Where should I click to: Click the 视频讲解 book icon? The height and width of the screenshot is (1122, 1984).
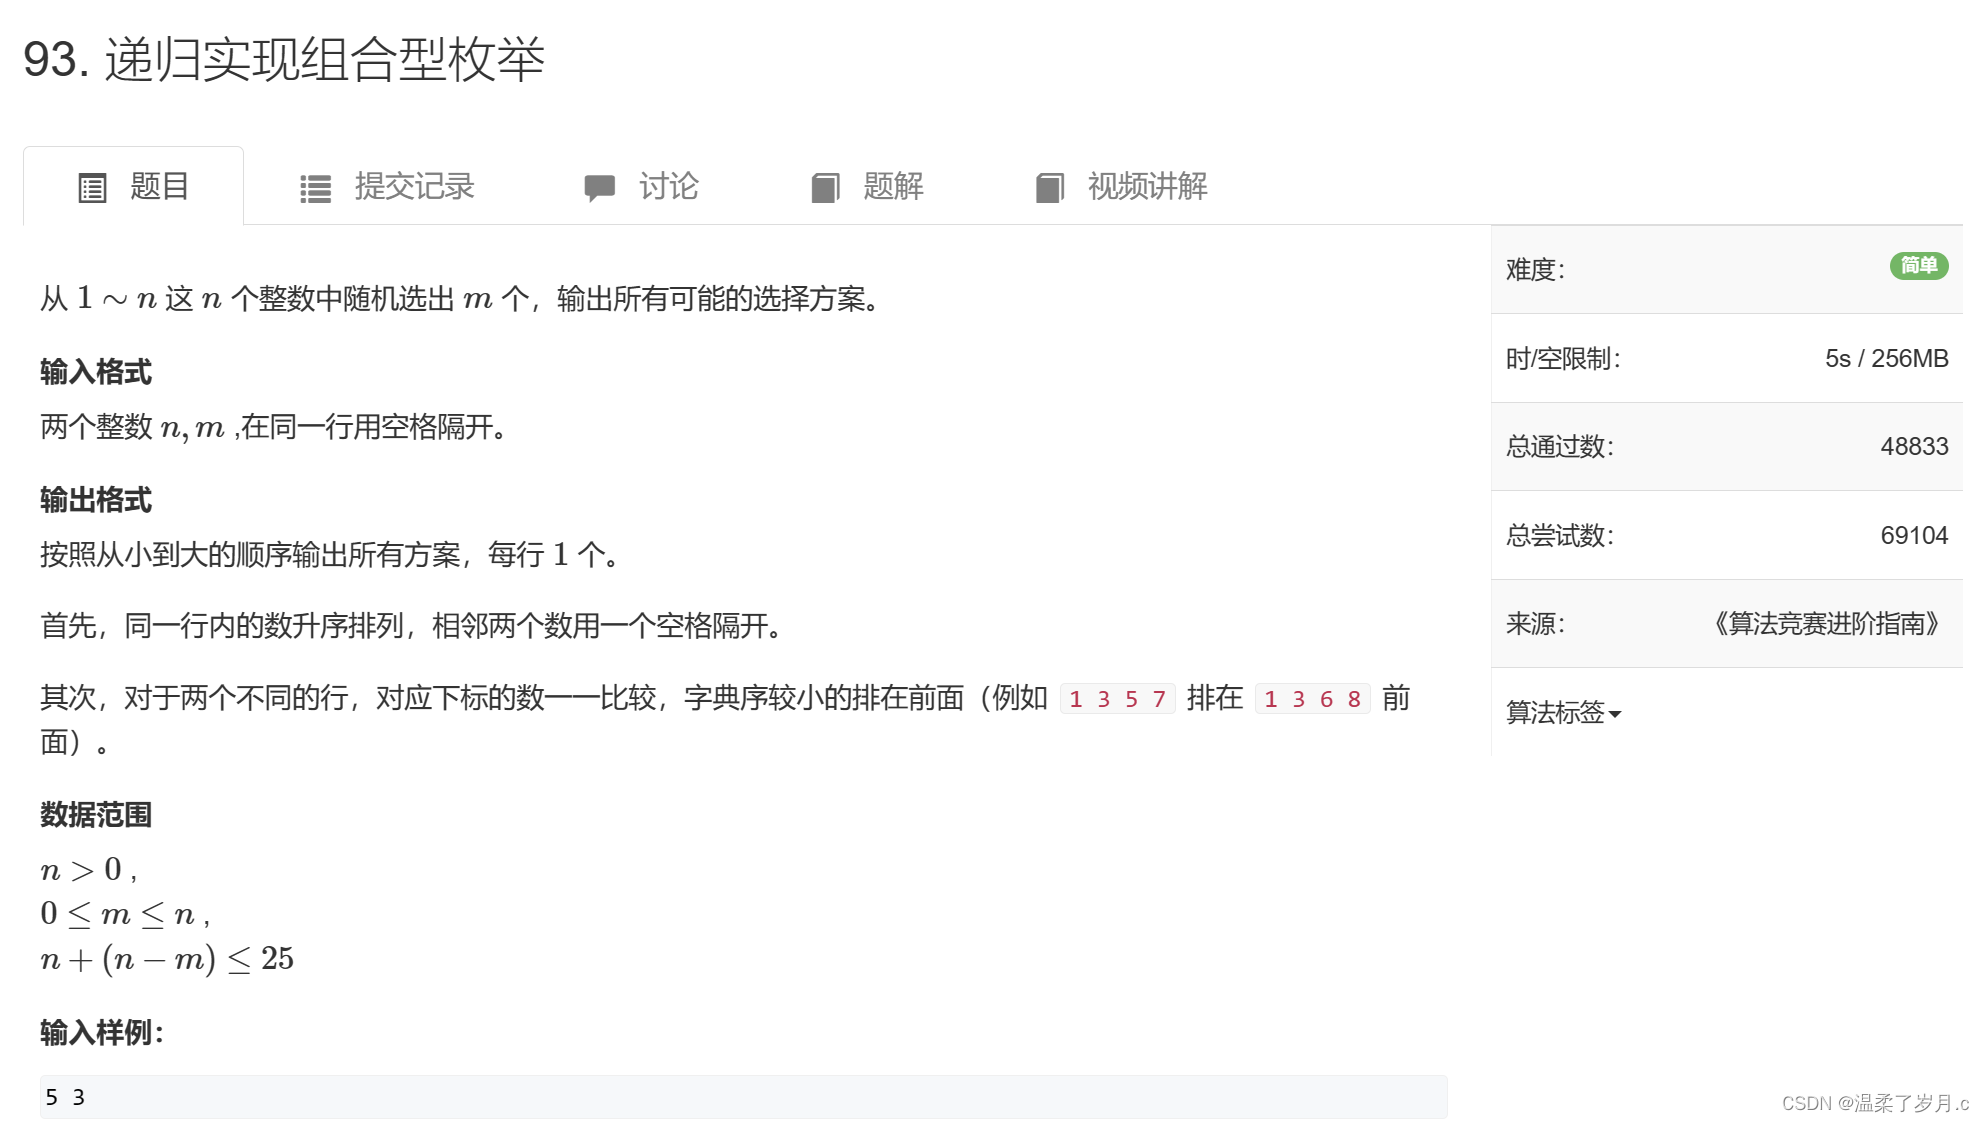point(1049,188)
